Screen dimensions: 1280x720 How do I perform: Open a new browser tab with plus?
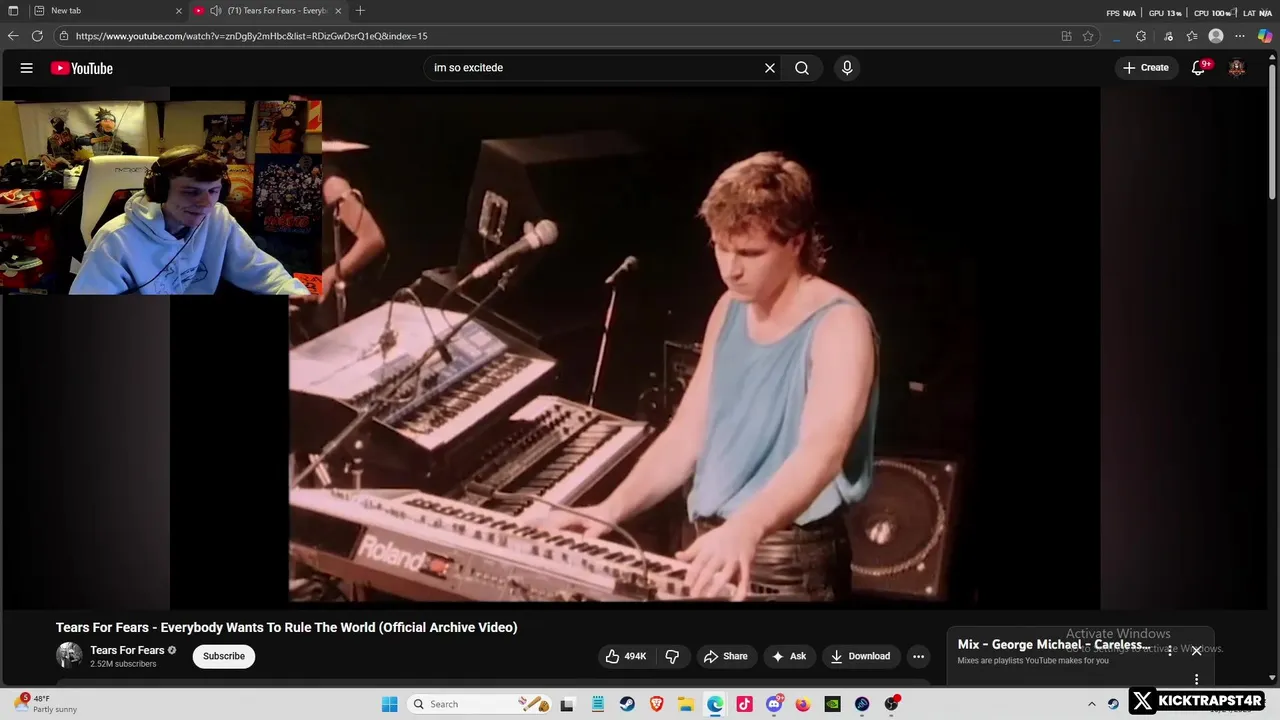[360, 11]
